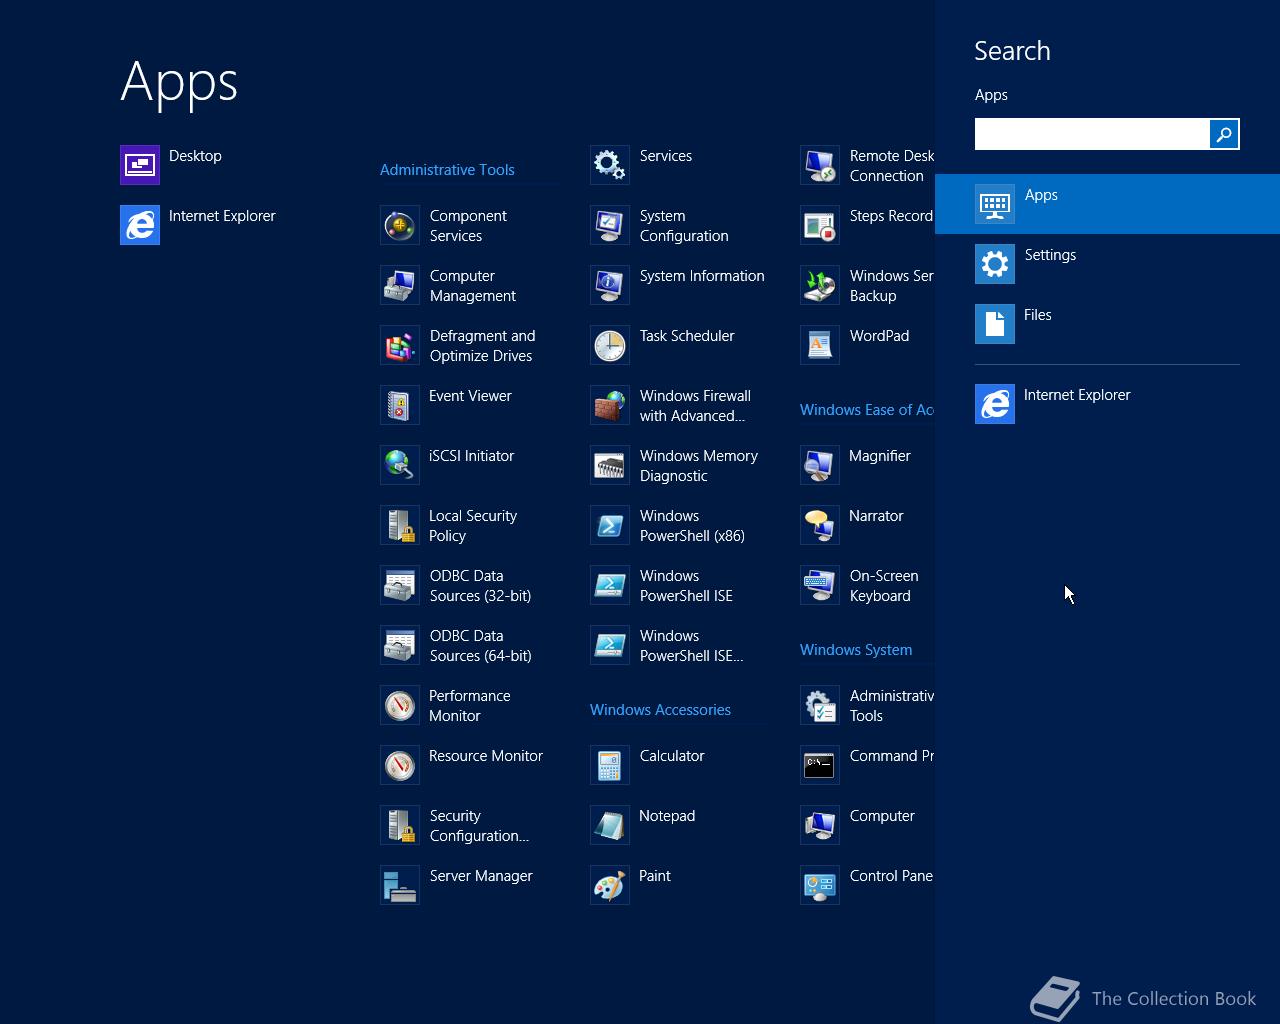
Task: Open Security Configuration wizard icon
Action: point(400,825)
